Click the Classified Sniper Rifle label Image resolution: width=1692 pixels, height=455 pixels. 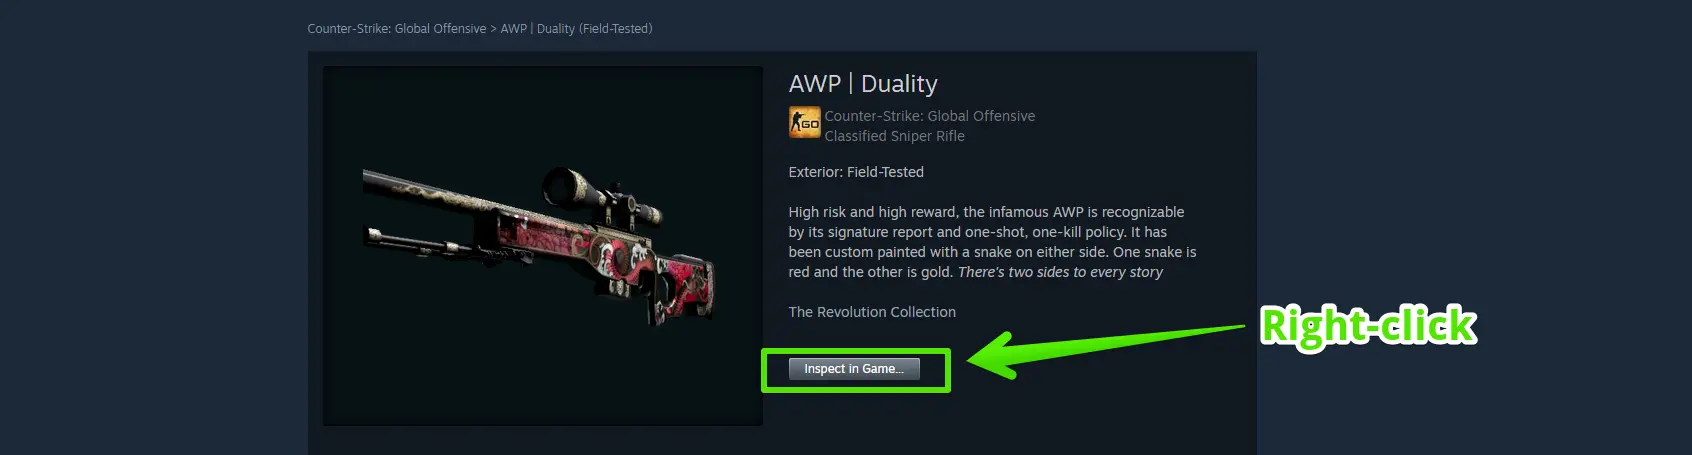(x=894, y=136)
